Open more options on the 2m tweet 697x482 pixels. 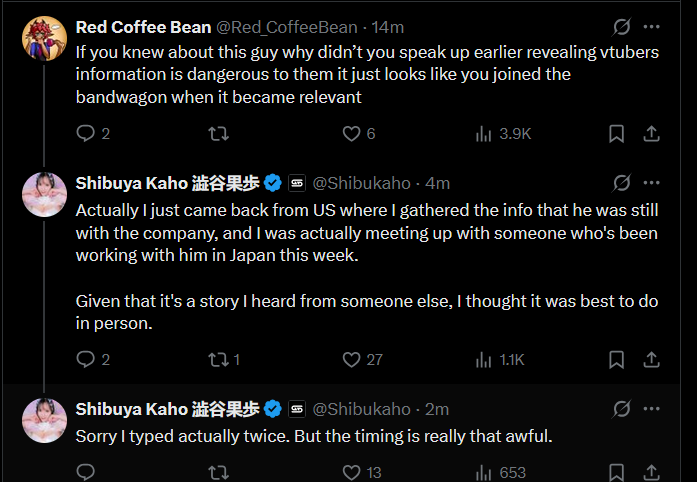point(651,408)
